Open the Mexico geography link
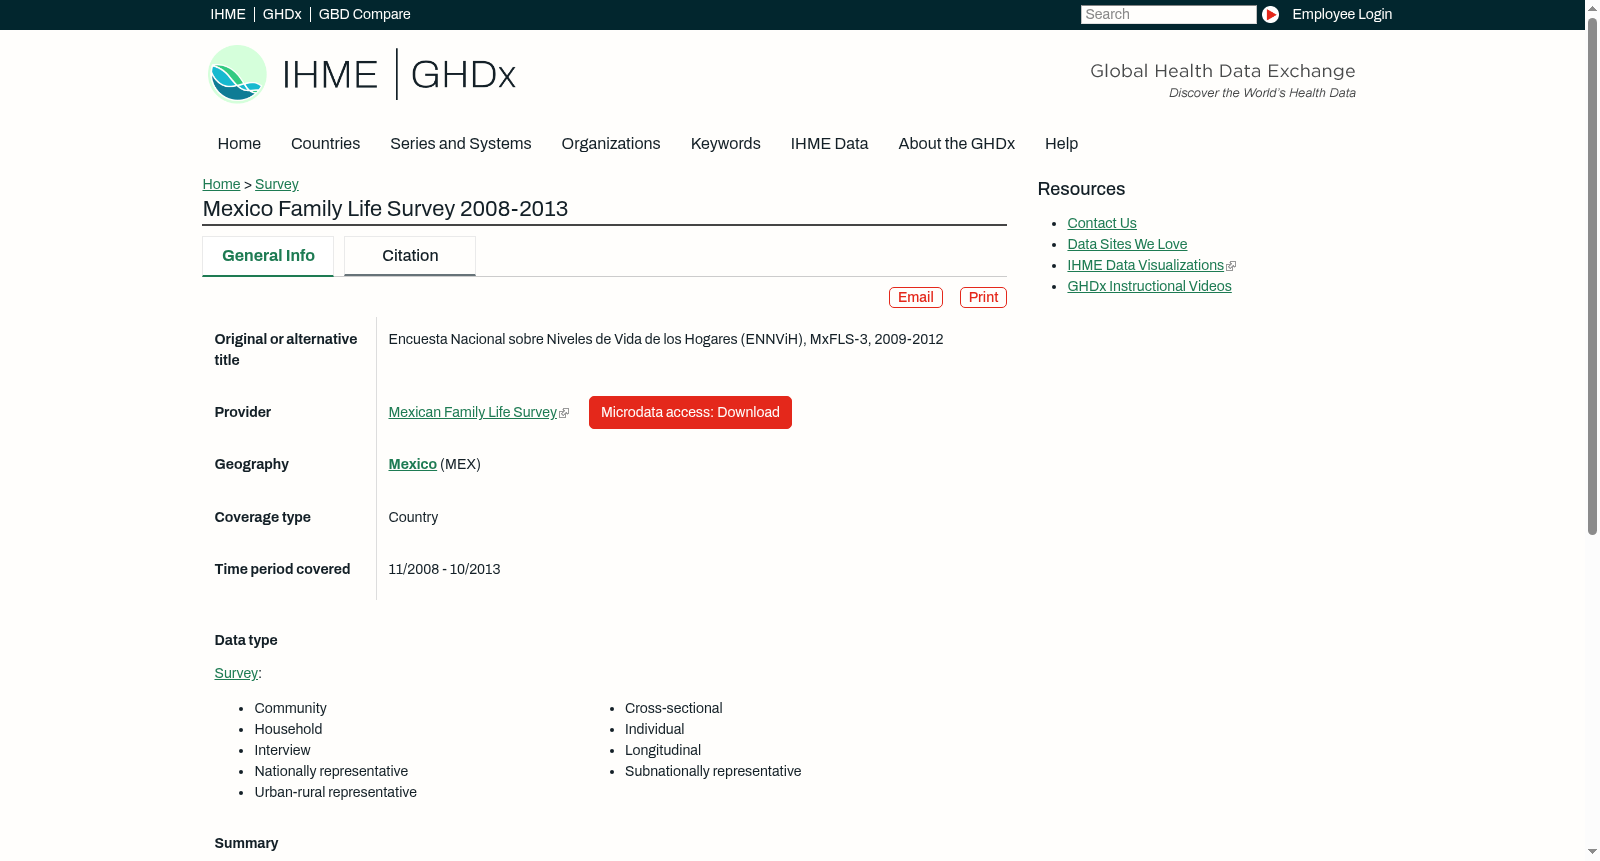Viewport: 1600px width, 861px height. [412, 464]
